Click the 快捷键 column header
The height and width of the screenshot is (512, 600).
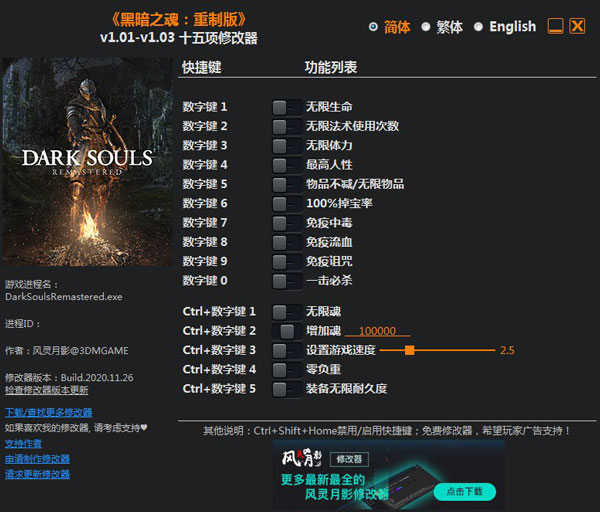202,67
